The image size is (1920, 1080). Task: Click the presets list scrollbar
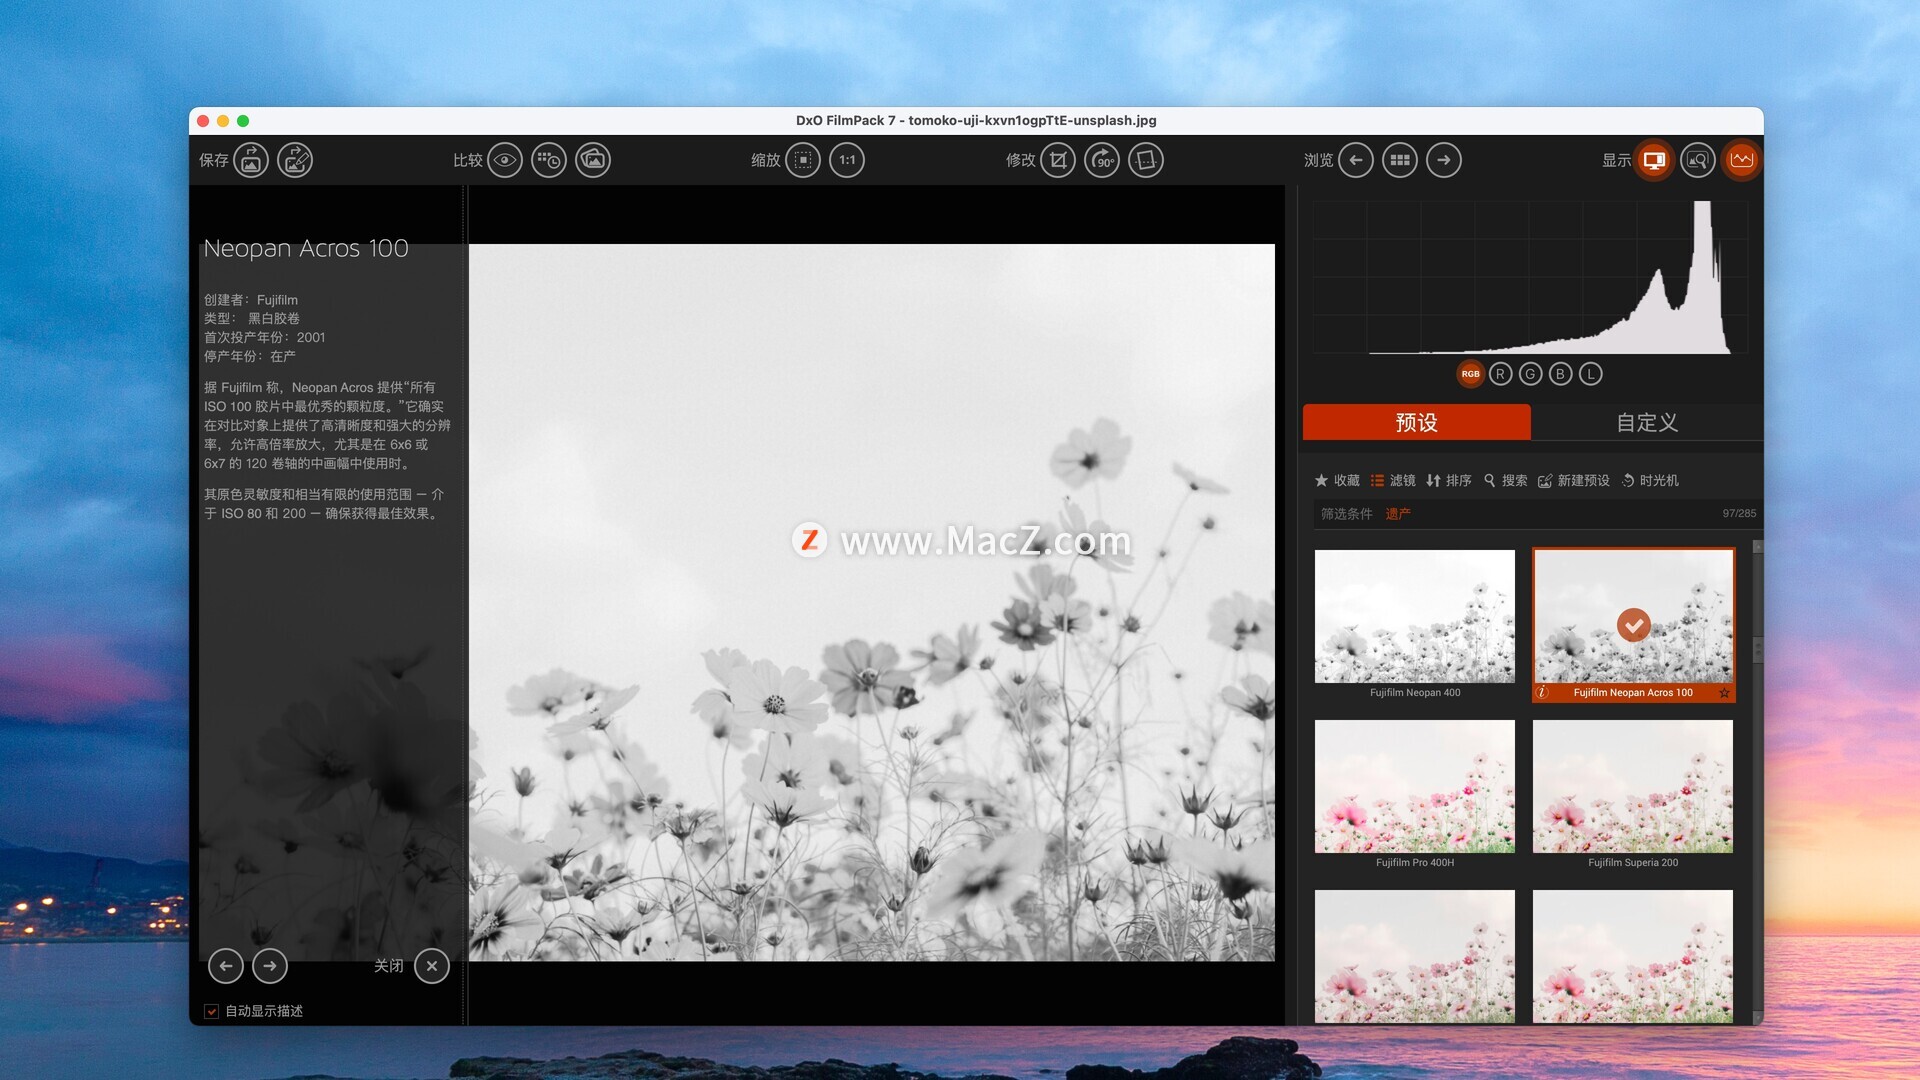(1757, 650)
